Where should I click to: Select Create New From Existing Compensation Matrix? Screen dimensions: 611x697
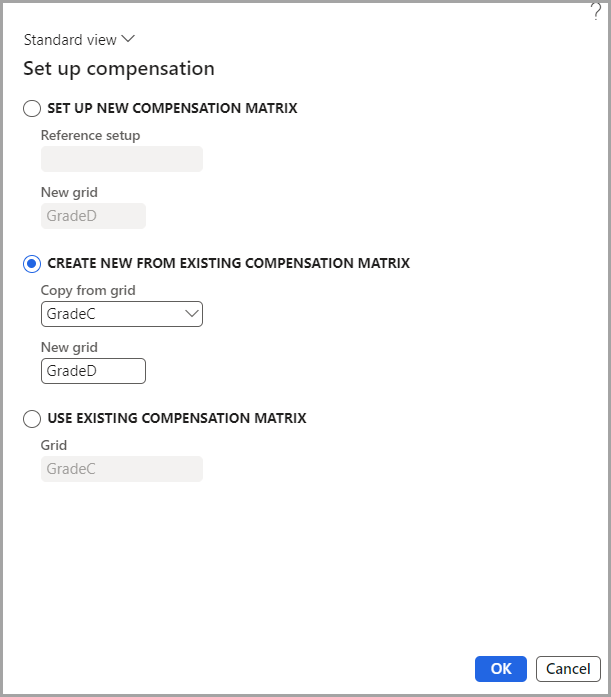[32, 263]
